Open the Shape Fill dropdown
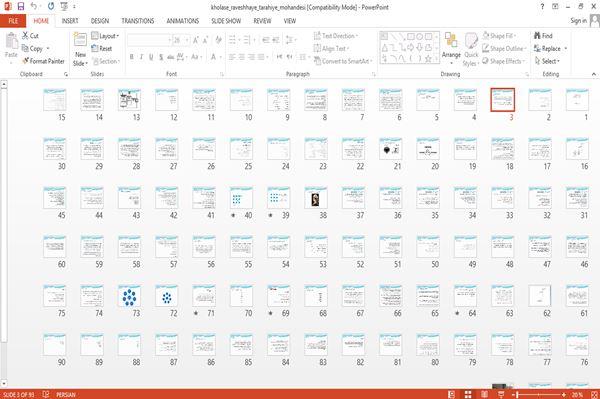 499,36
